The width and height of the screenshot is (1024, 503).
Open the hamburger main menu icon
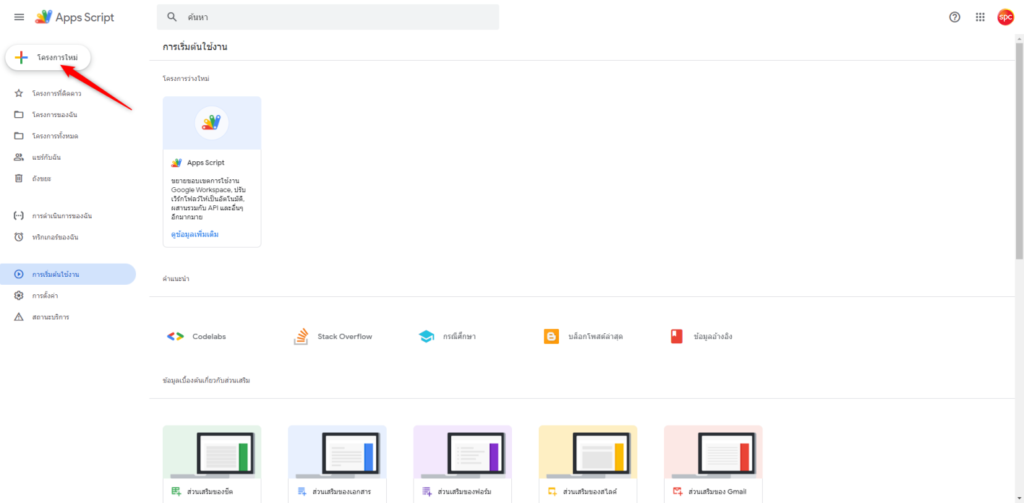click(x=19, y=17)
